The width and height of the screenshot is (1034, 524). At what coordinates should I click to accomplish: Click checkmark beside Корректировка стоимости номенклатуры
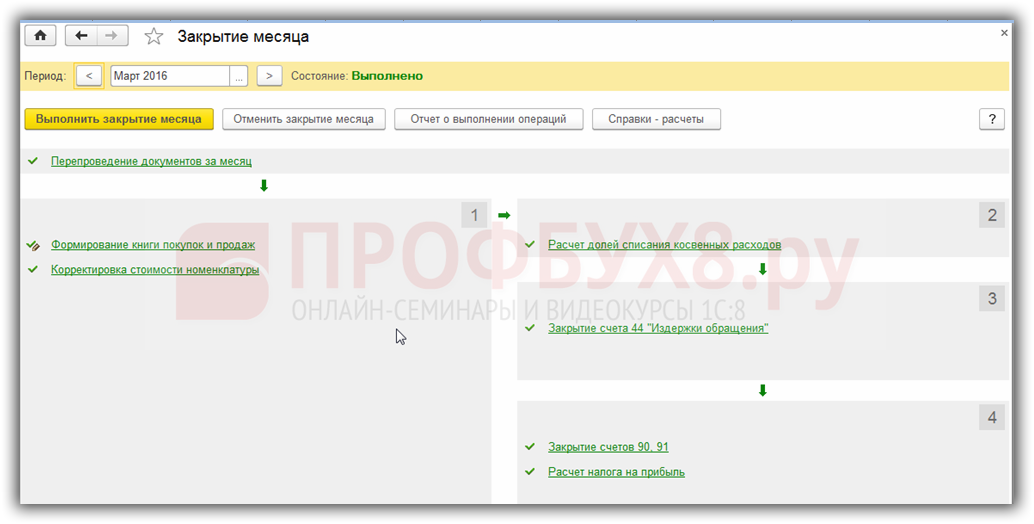click(33, 269)
